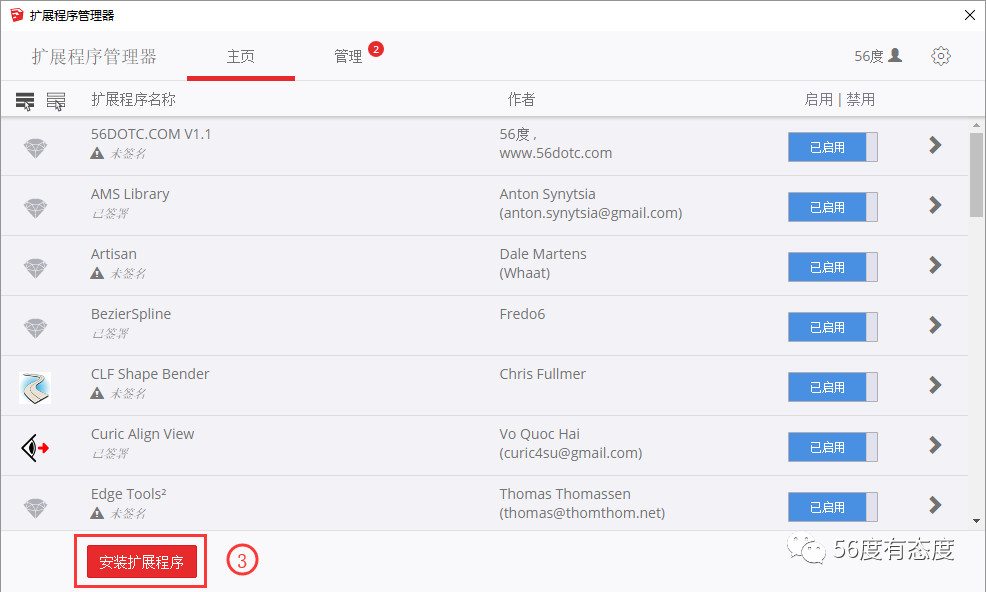Expand AMS Library details arrow

pyautogui.click(x=935, y=205)
